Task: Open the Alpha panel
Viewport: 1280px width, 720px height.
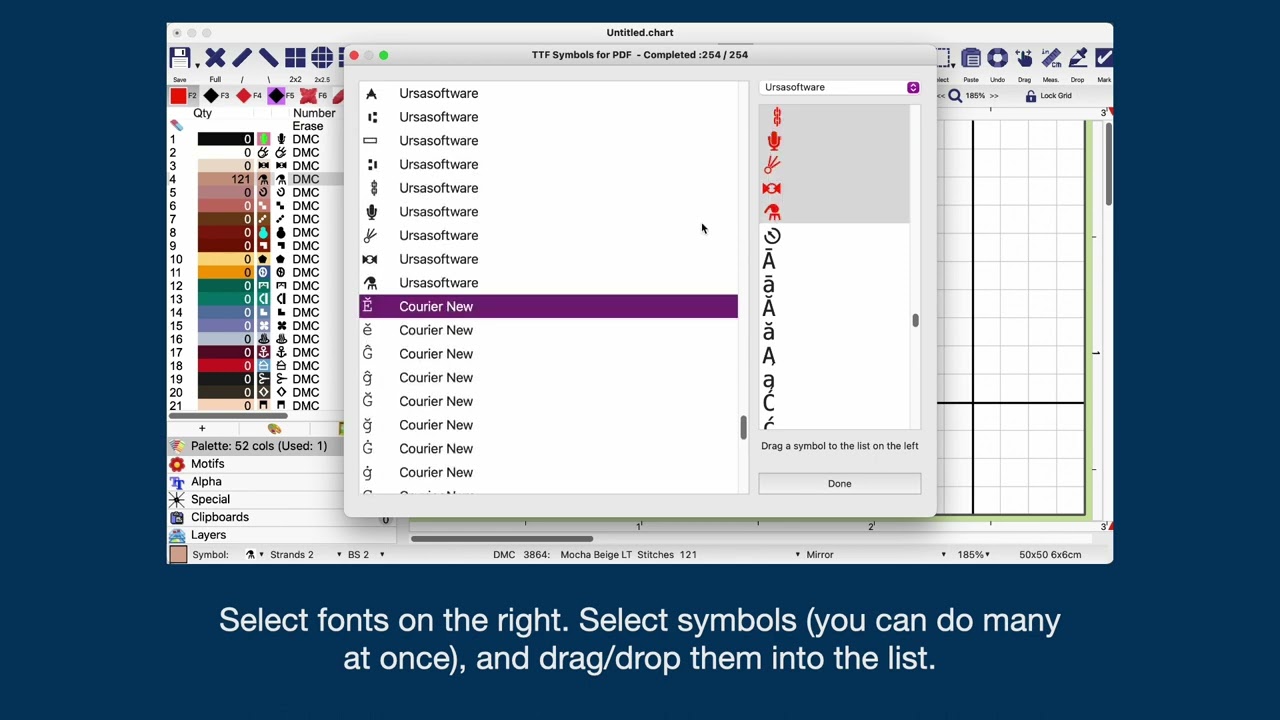Action: [x=256, y=482]
